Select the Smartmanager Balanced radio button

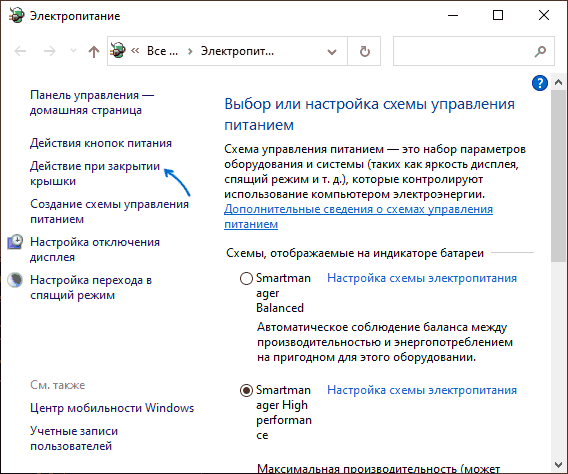(x=246, y=278)
